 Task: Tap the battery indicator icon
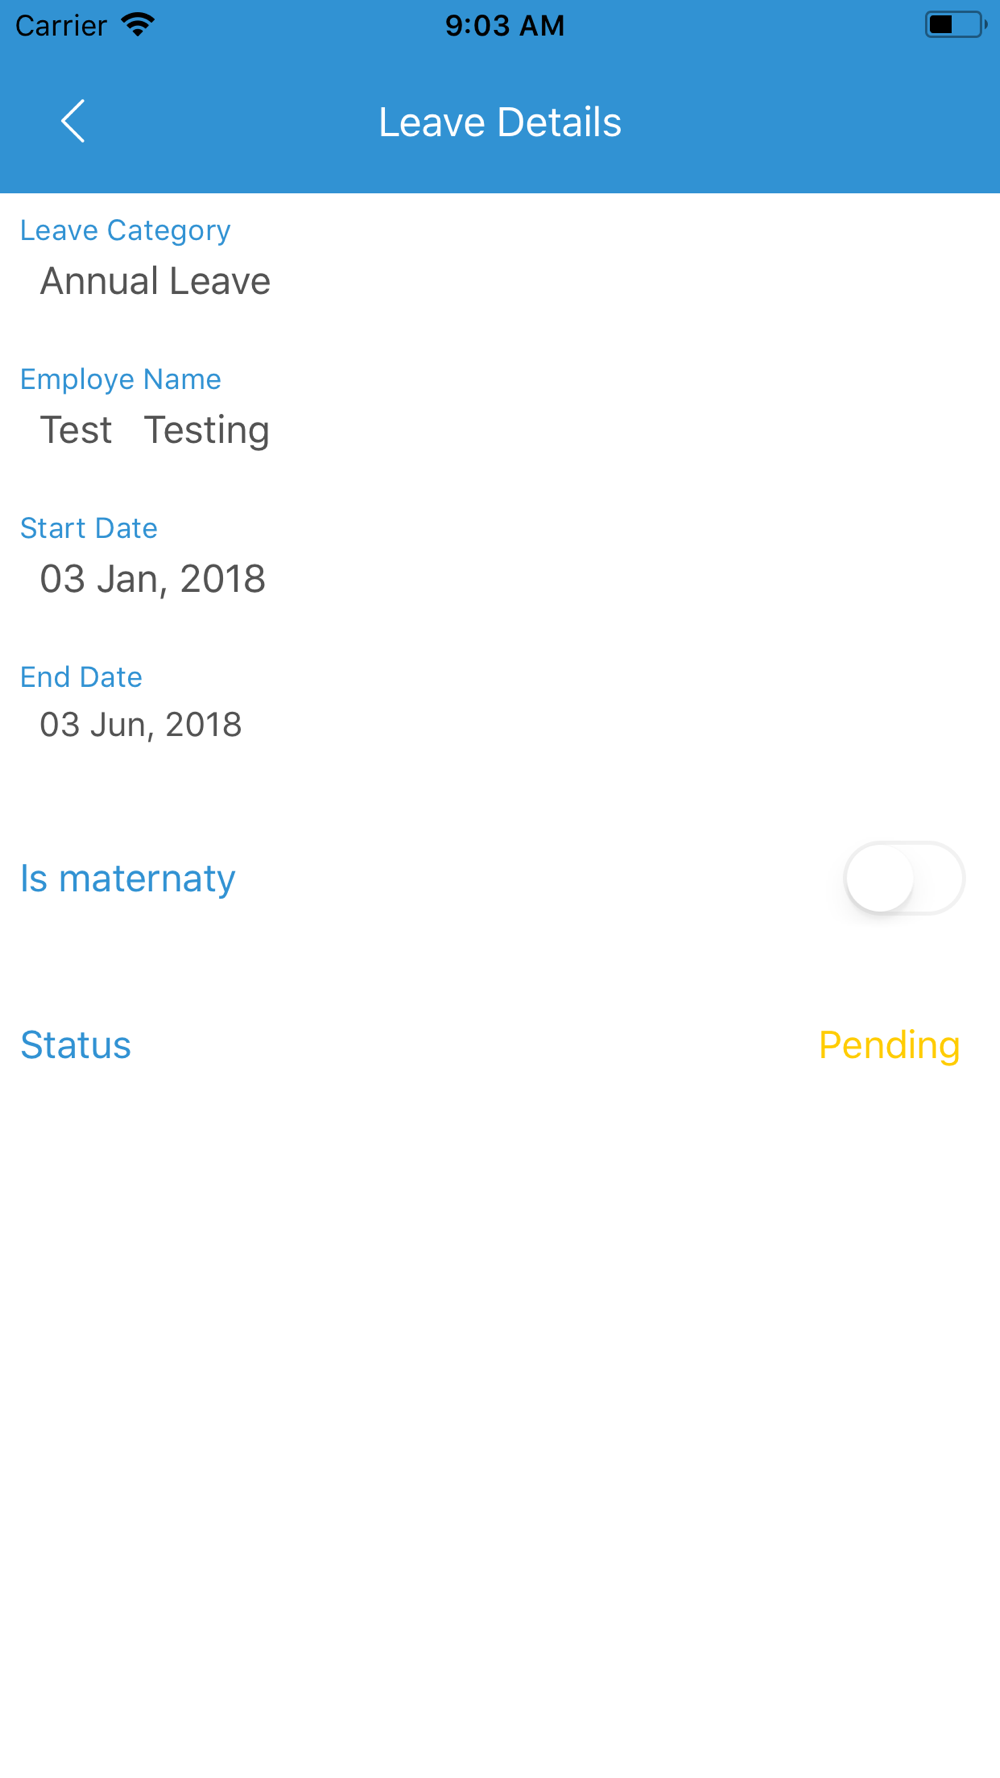point(954,25)
